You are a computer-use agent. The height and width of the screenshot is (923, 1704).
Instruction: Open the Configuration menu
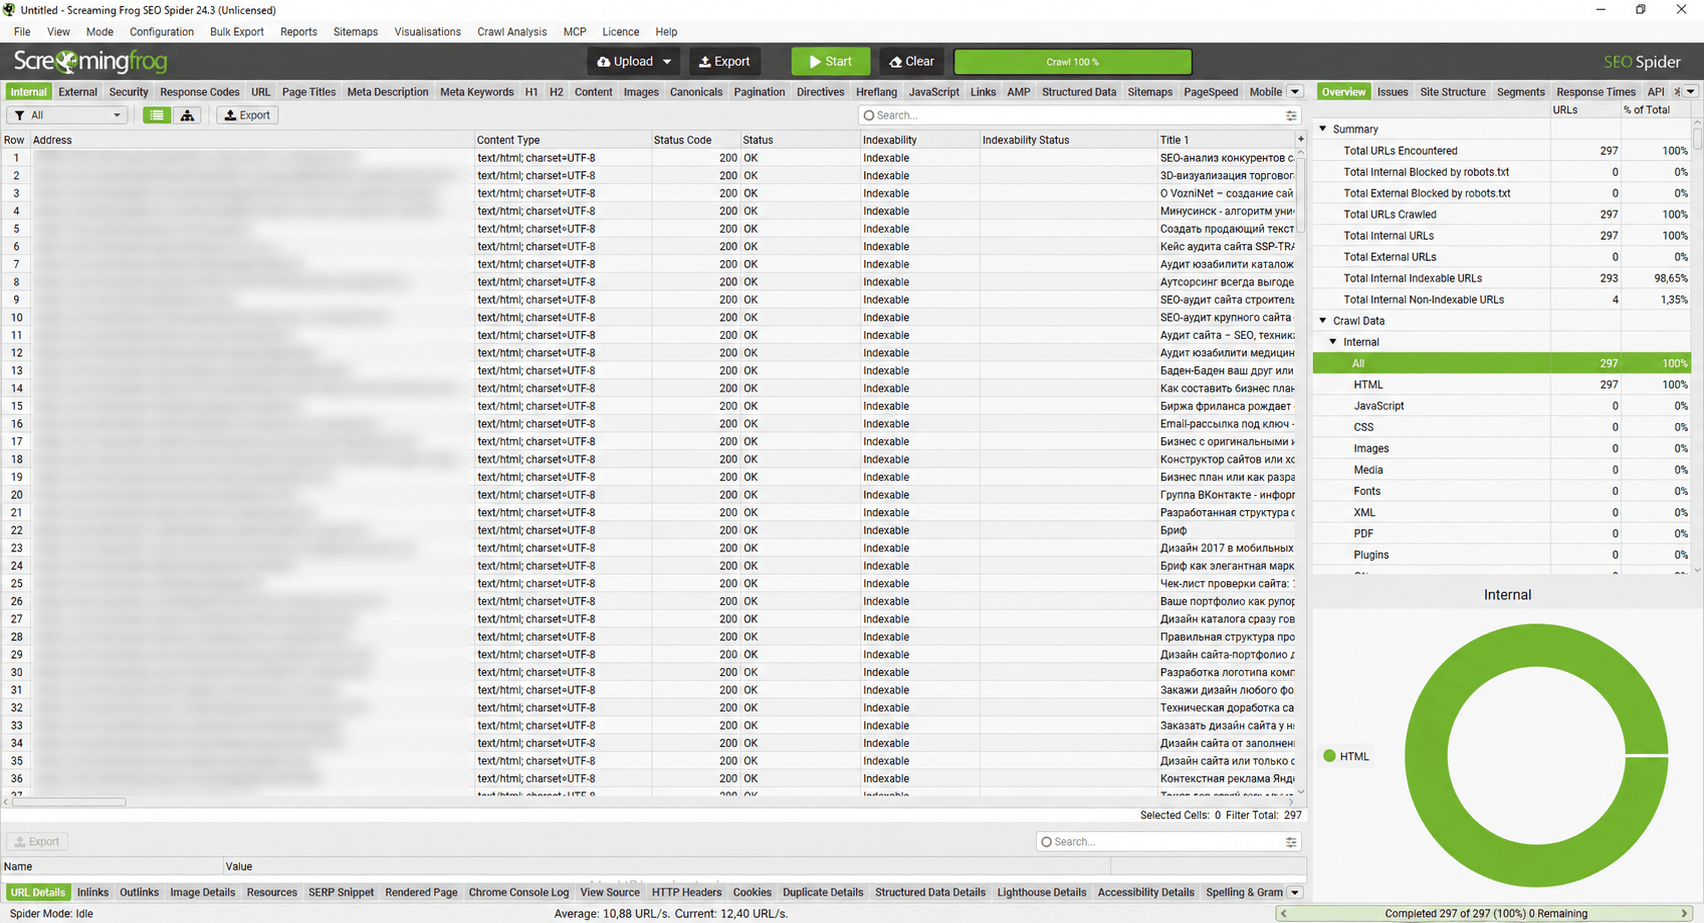(161, 32)
